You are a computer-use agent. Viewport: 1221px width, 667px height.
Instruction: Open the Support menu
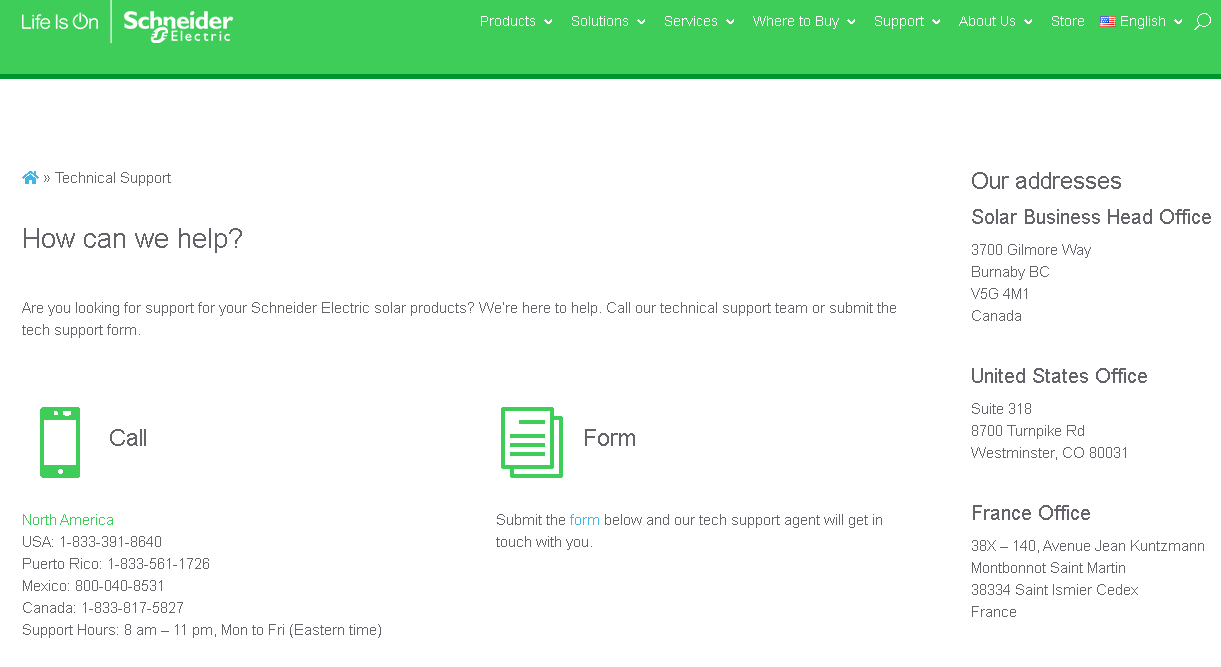(899, 21)
